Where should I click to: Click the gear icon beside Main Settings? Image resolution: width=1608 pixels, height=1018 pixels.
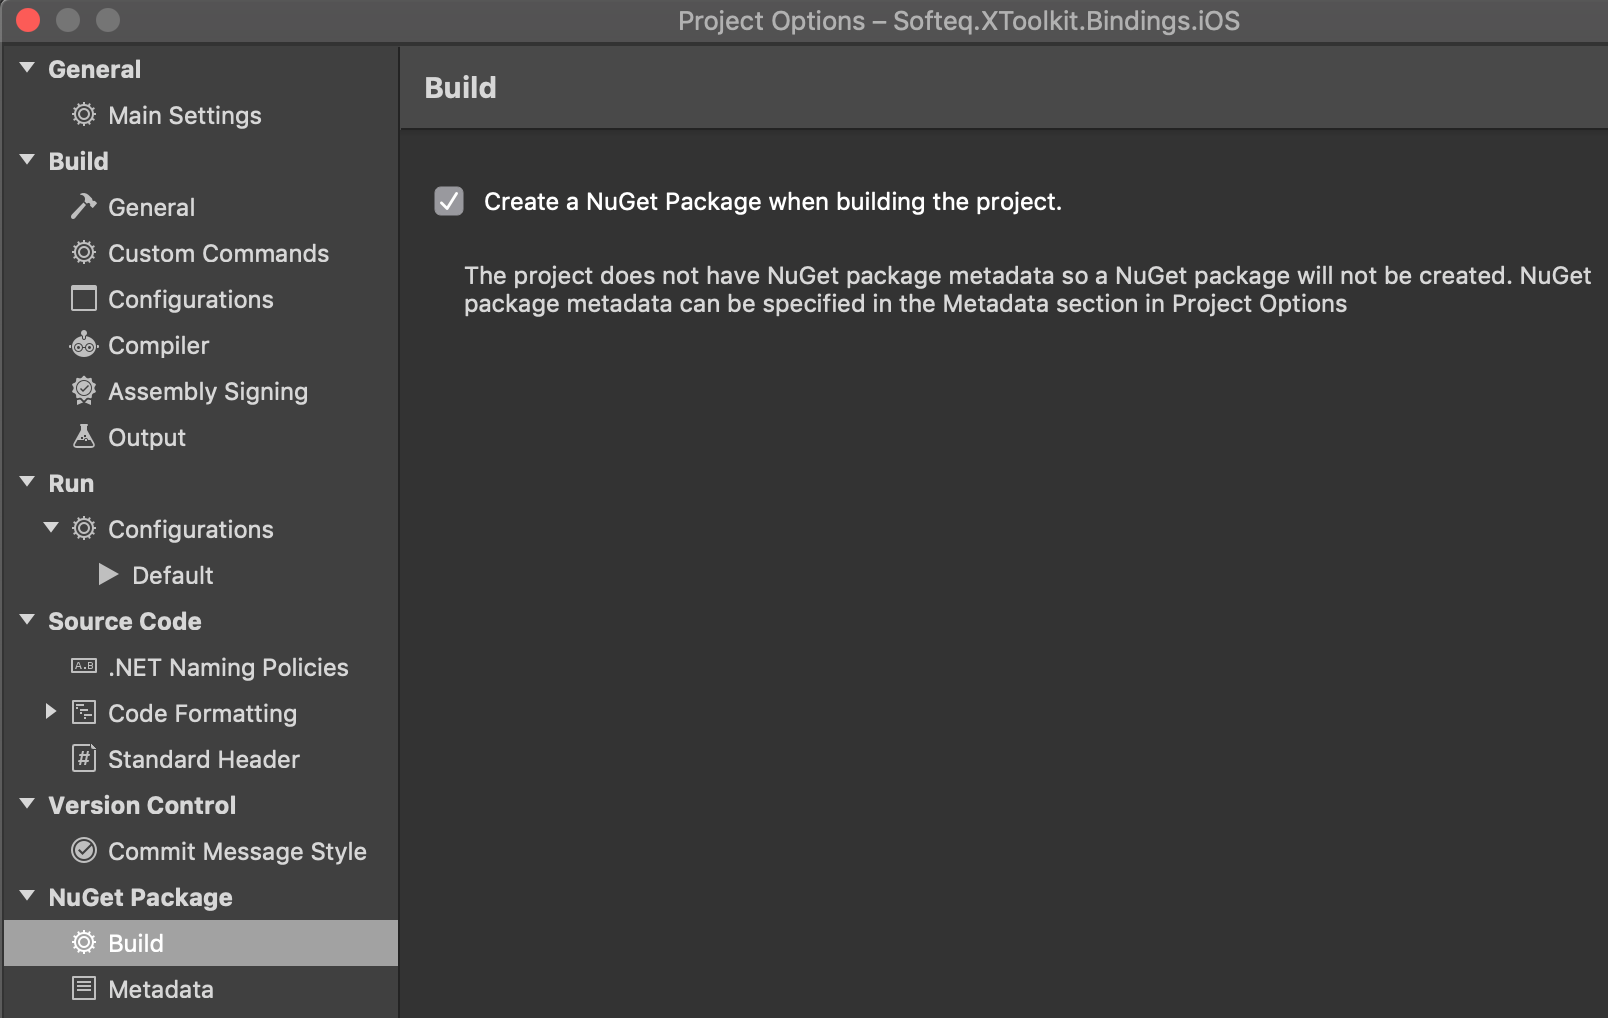coord(84,115)
